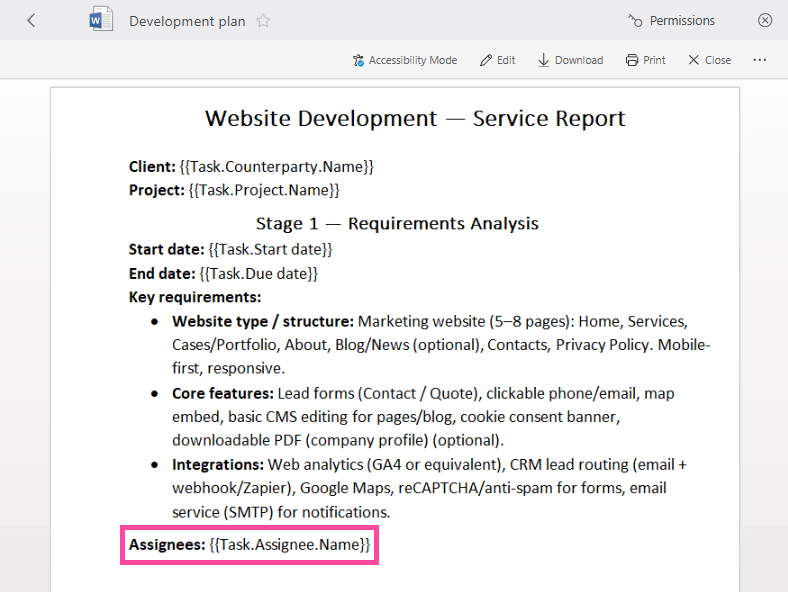Click the Development plan file name
The width and height of the screenshot is (788, 592).
(187, 21)
